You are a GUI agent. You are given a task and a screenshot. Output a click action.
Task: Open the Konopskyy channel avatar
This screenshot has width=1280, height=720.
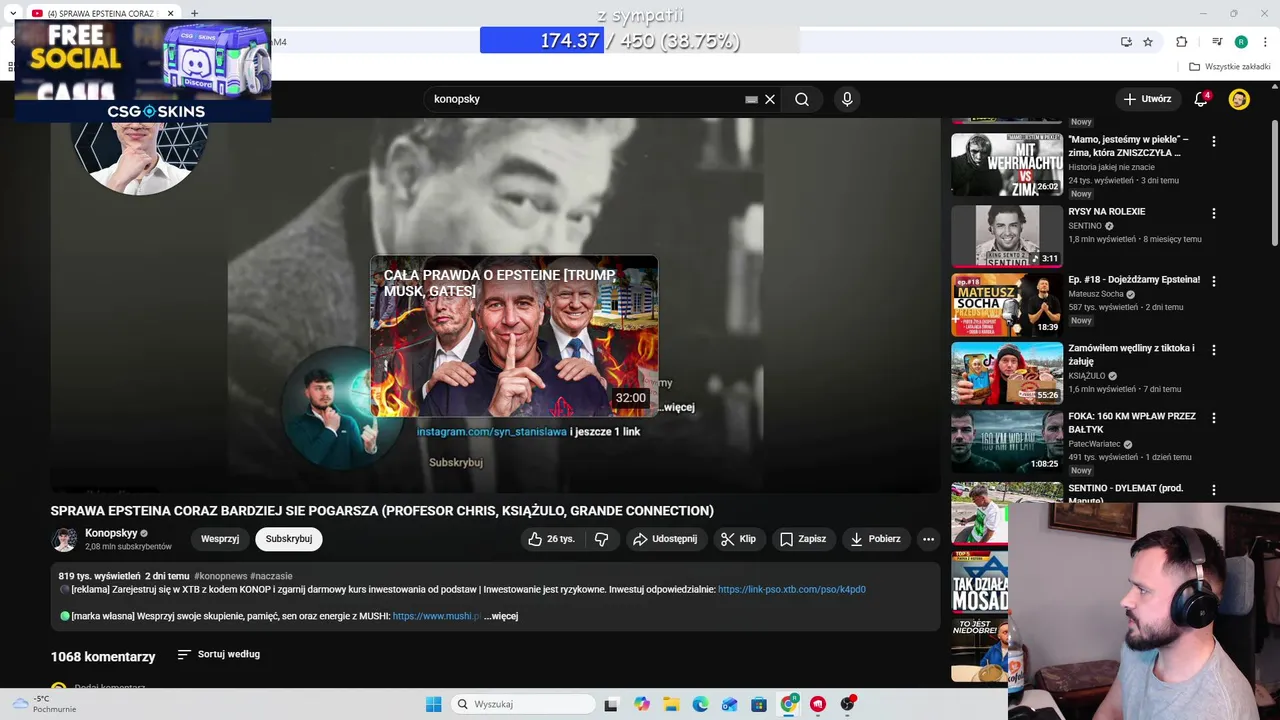point(64,539)
